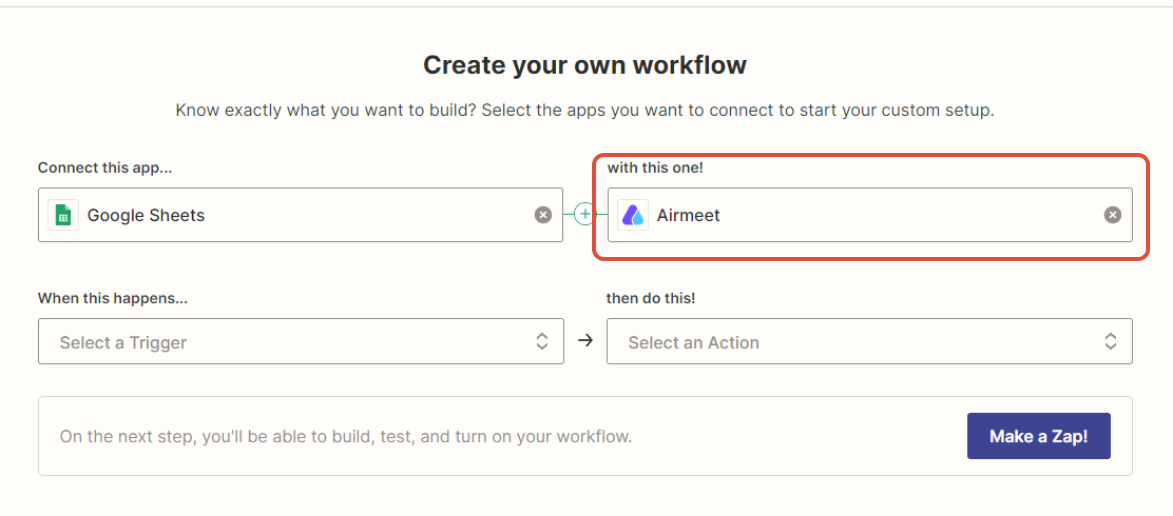Viewport: 1173px width, 516px height.
Task: Click the Airmeet app logo
Action: (x=633, y=215)
